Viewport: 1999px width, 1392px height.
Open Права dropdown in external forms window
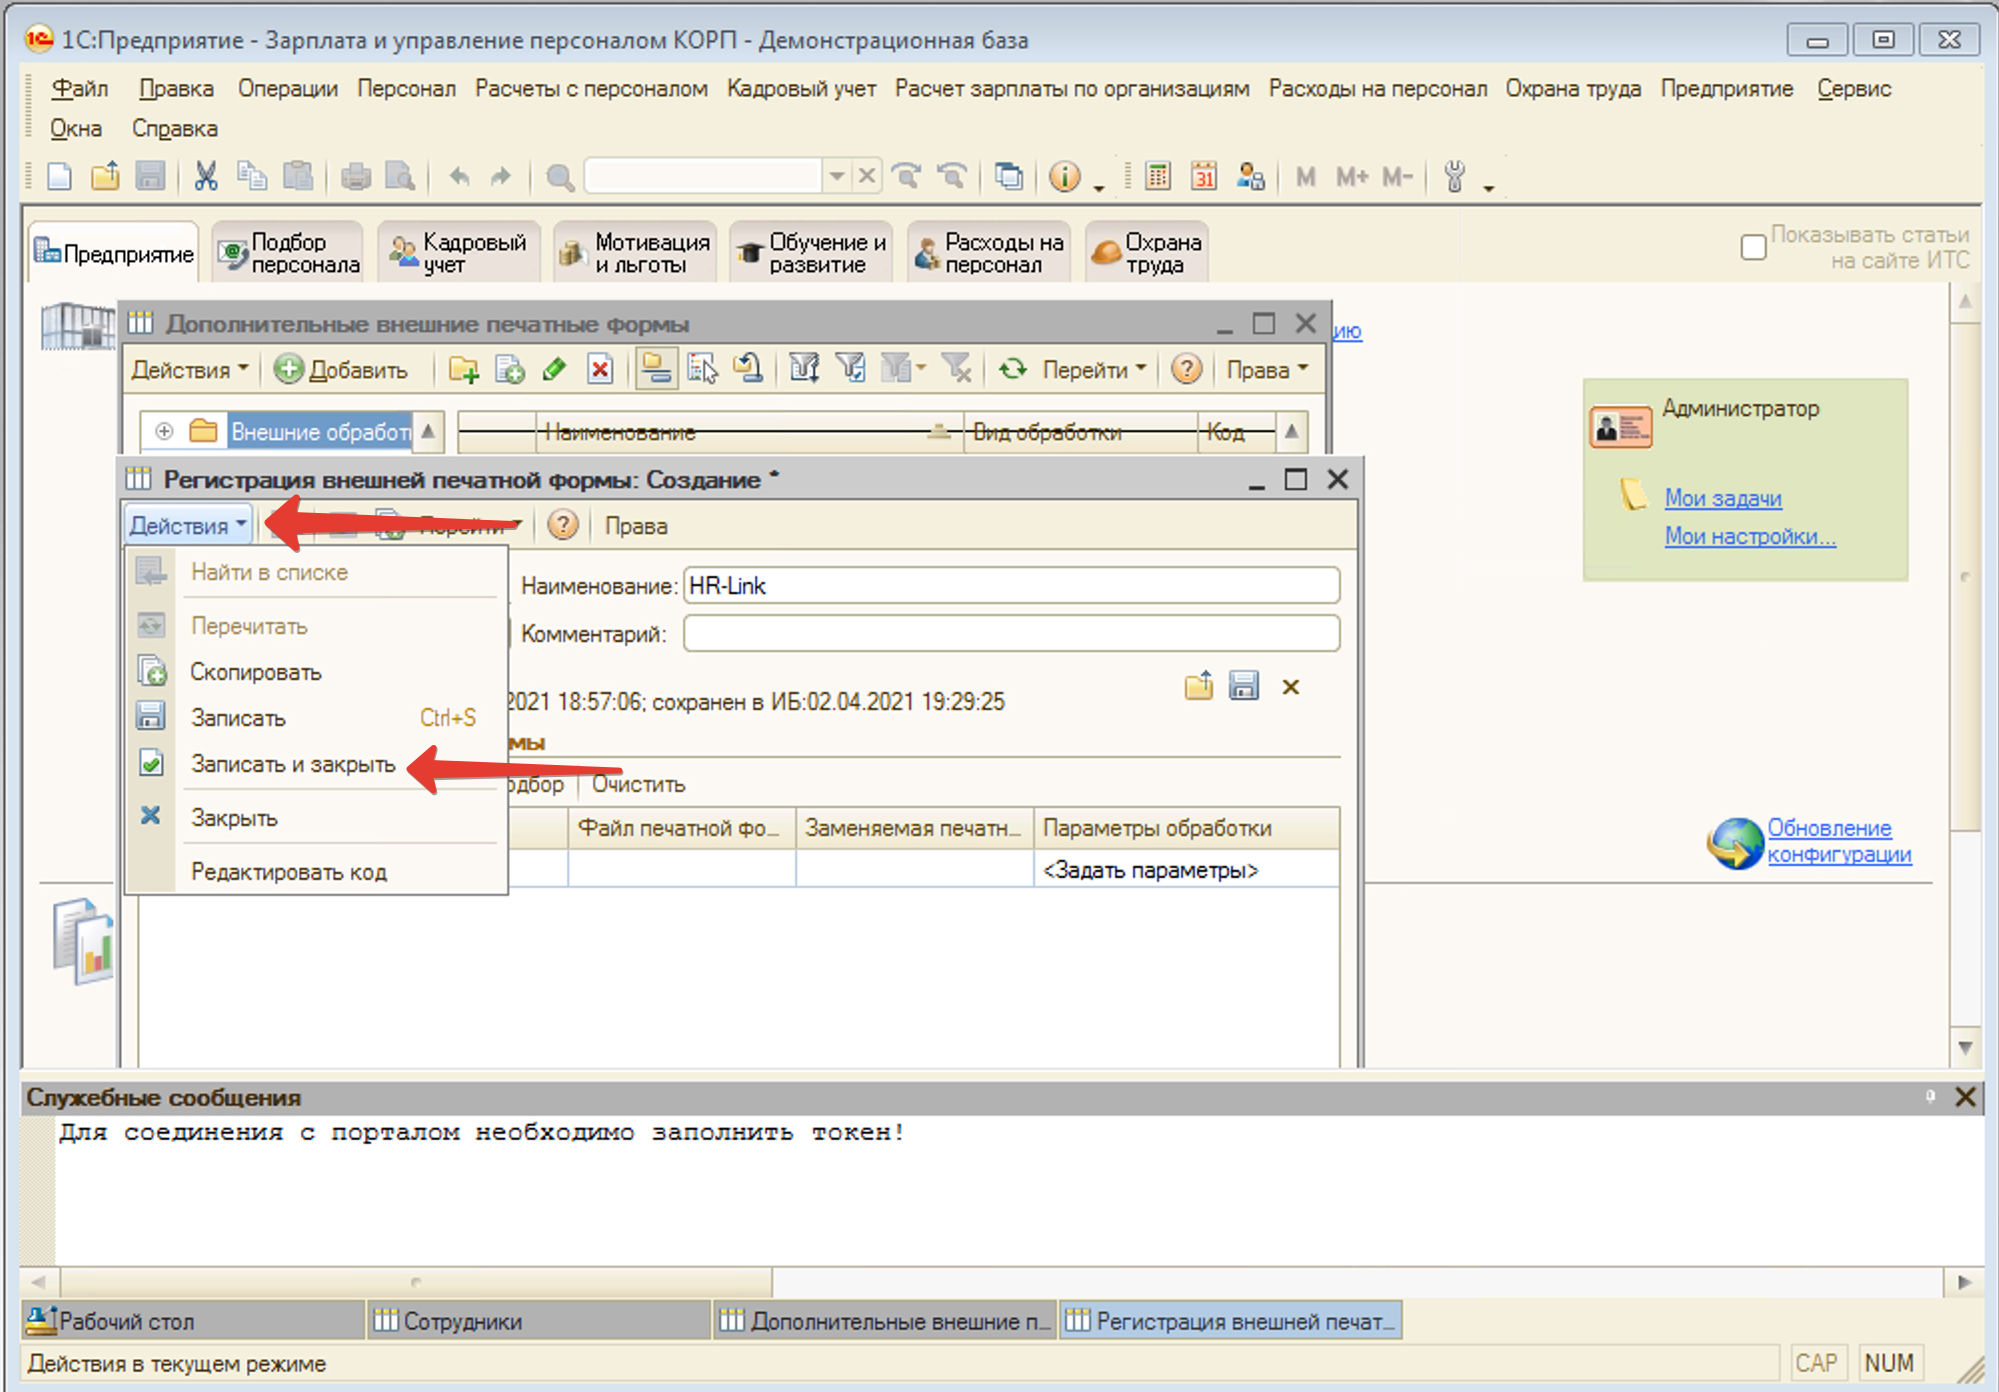1266,370
